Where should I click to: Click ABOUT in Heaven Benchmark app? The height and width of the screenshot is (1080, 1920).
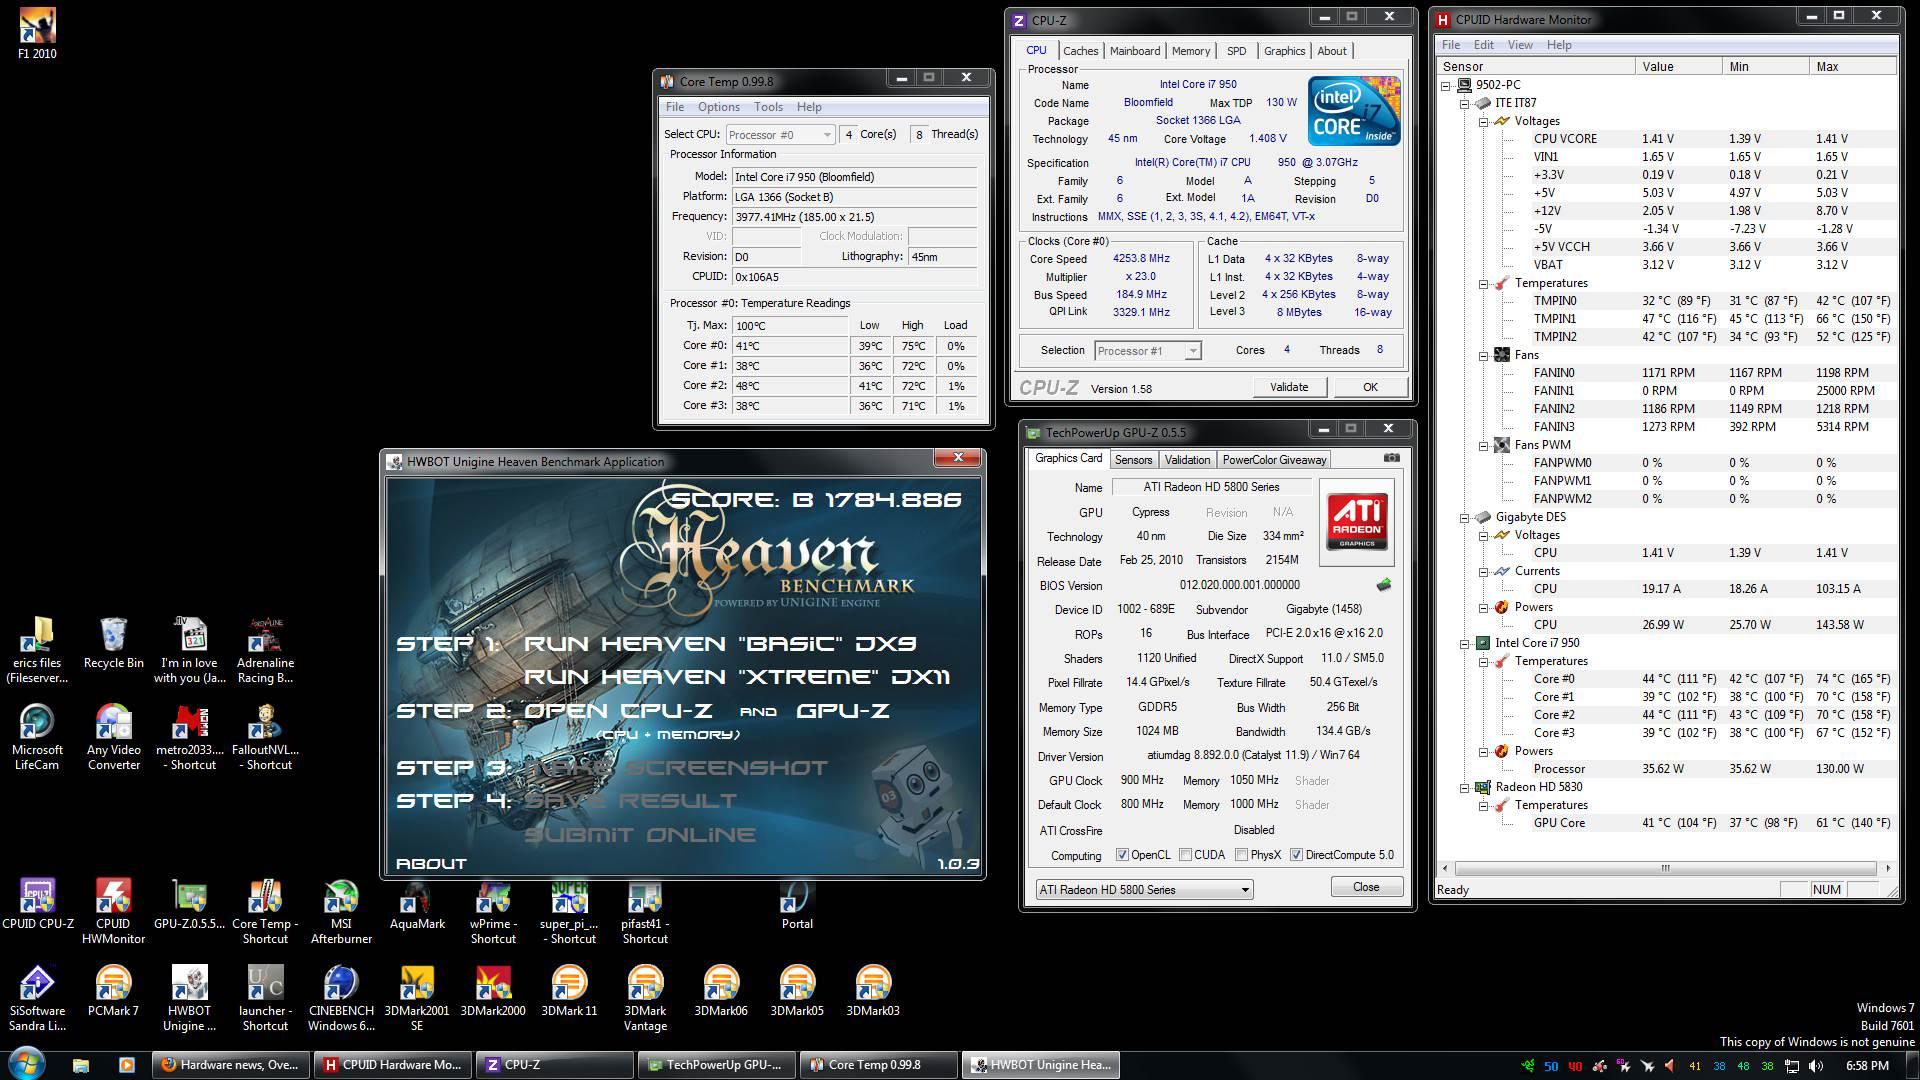pyautogui.click(x=431, y=864)
